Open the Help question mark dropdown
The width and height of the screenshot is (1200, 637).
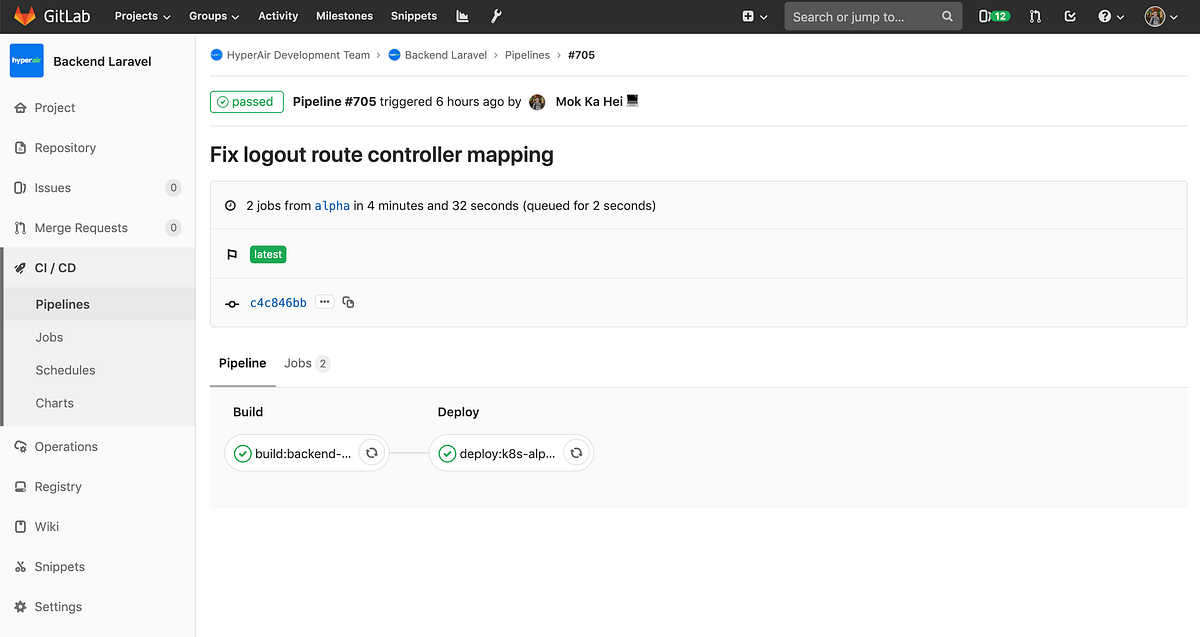tap(1111, 16)
